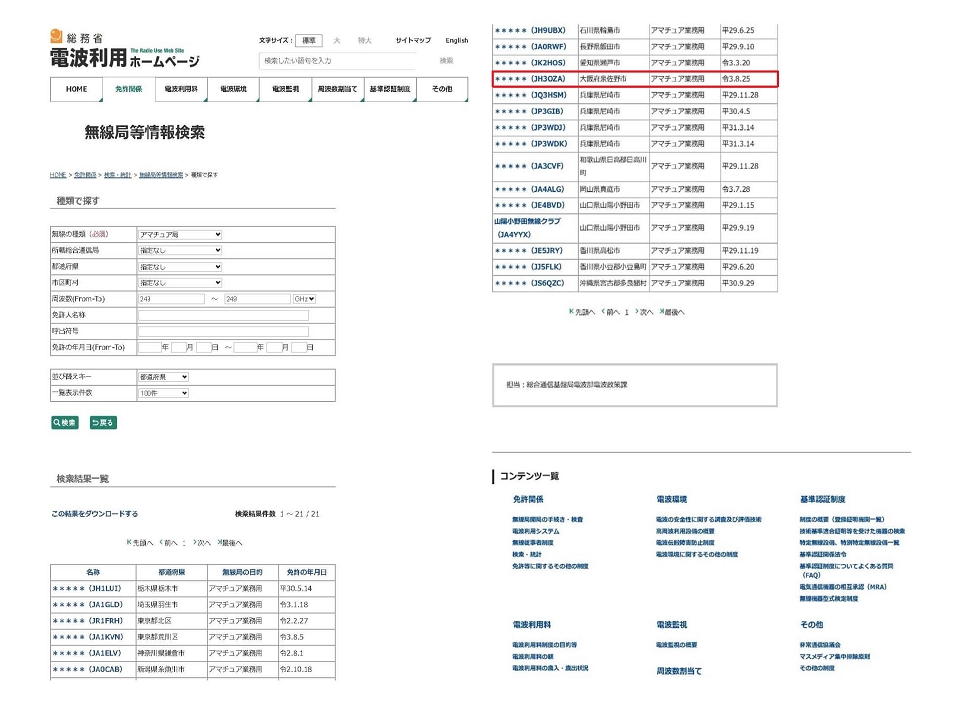
Task: Select 特大 font size option
Action: tap(365, 40)
